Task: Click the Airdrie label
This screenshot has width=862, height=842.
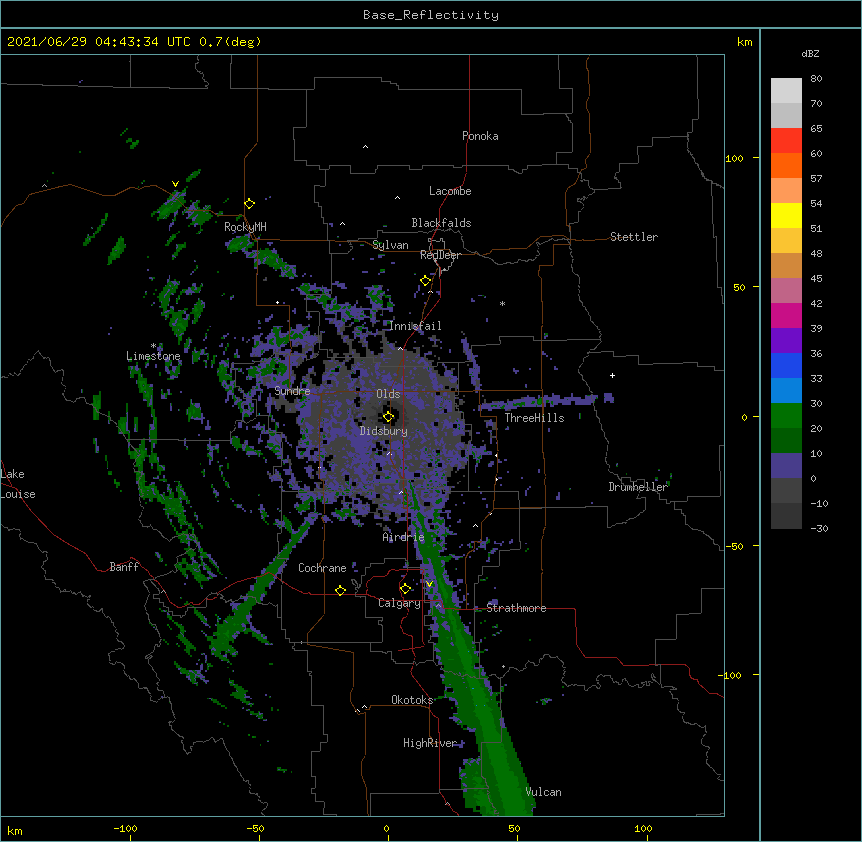Action: click(404, 537)
